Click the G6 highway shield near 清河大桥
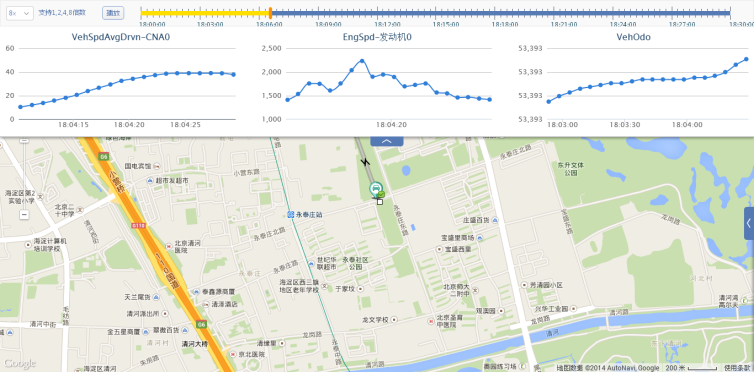This screenshot has width=754, height=372. click(201, 324)
